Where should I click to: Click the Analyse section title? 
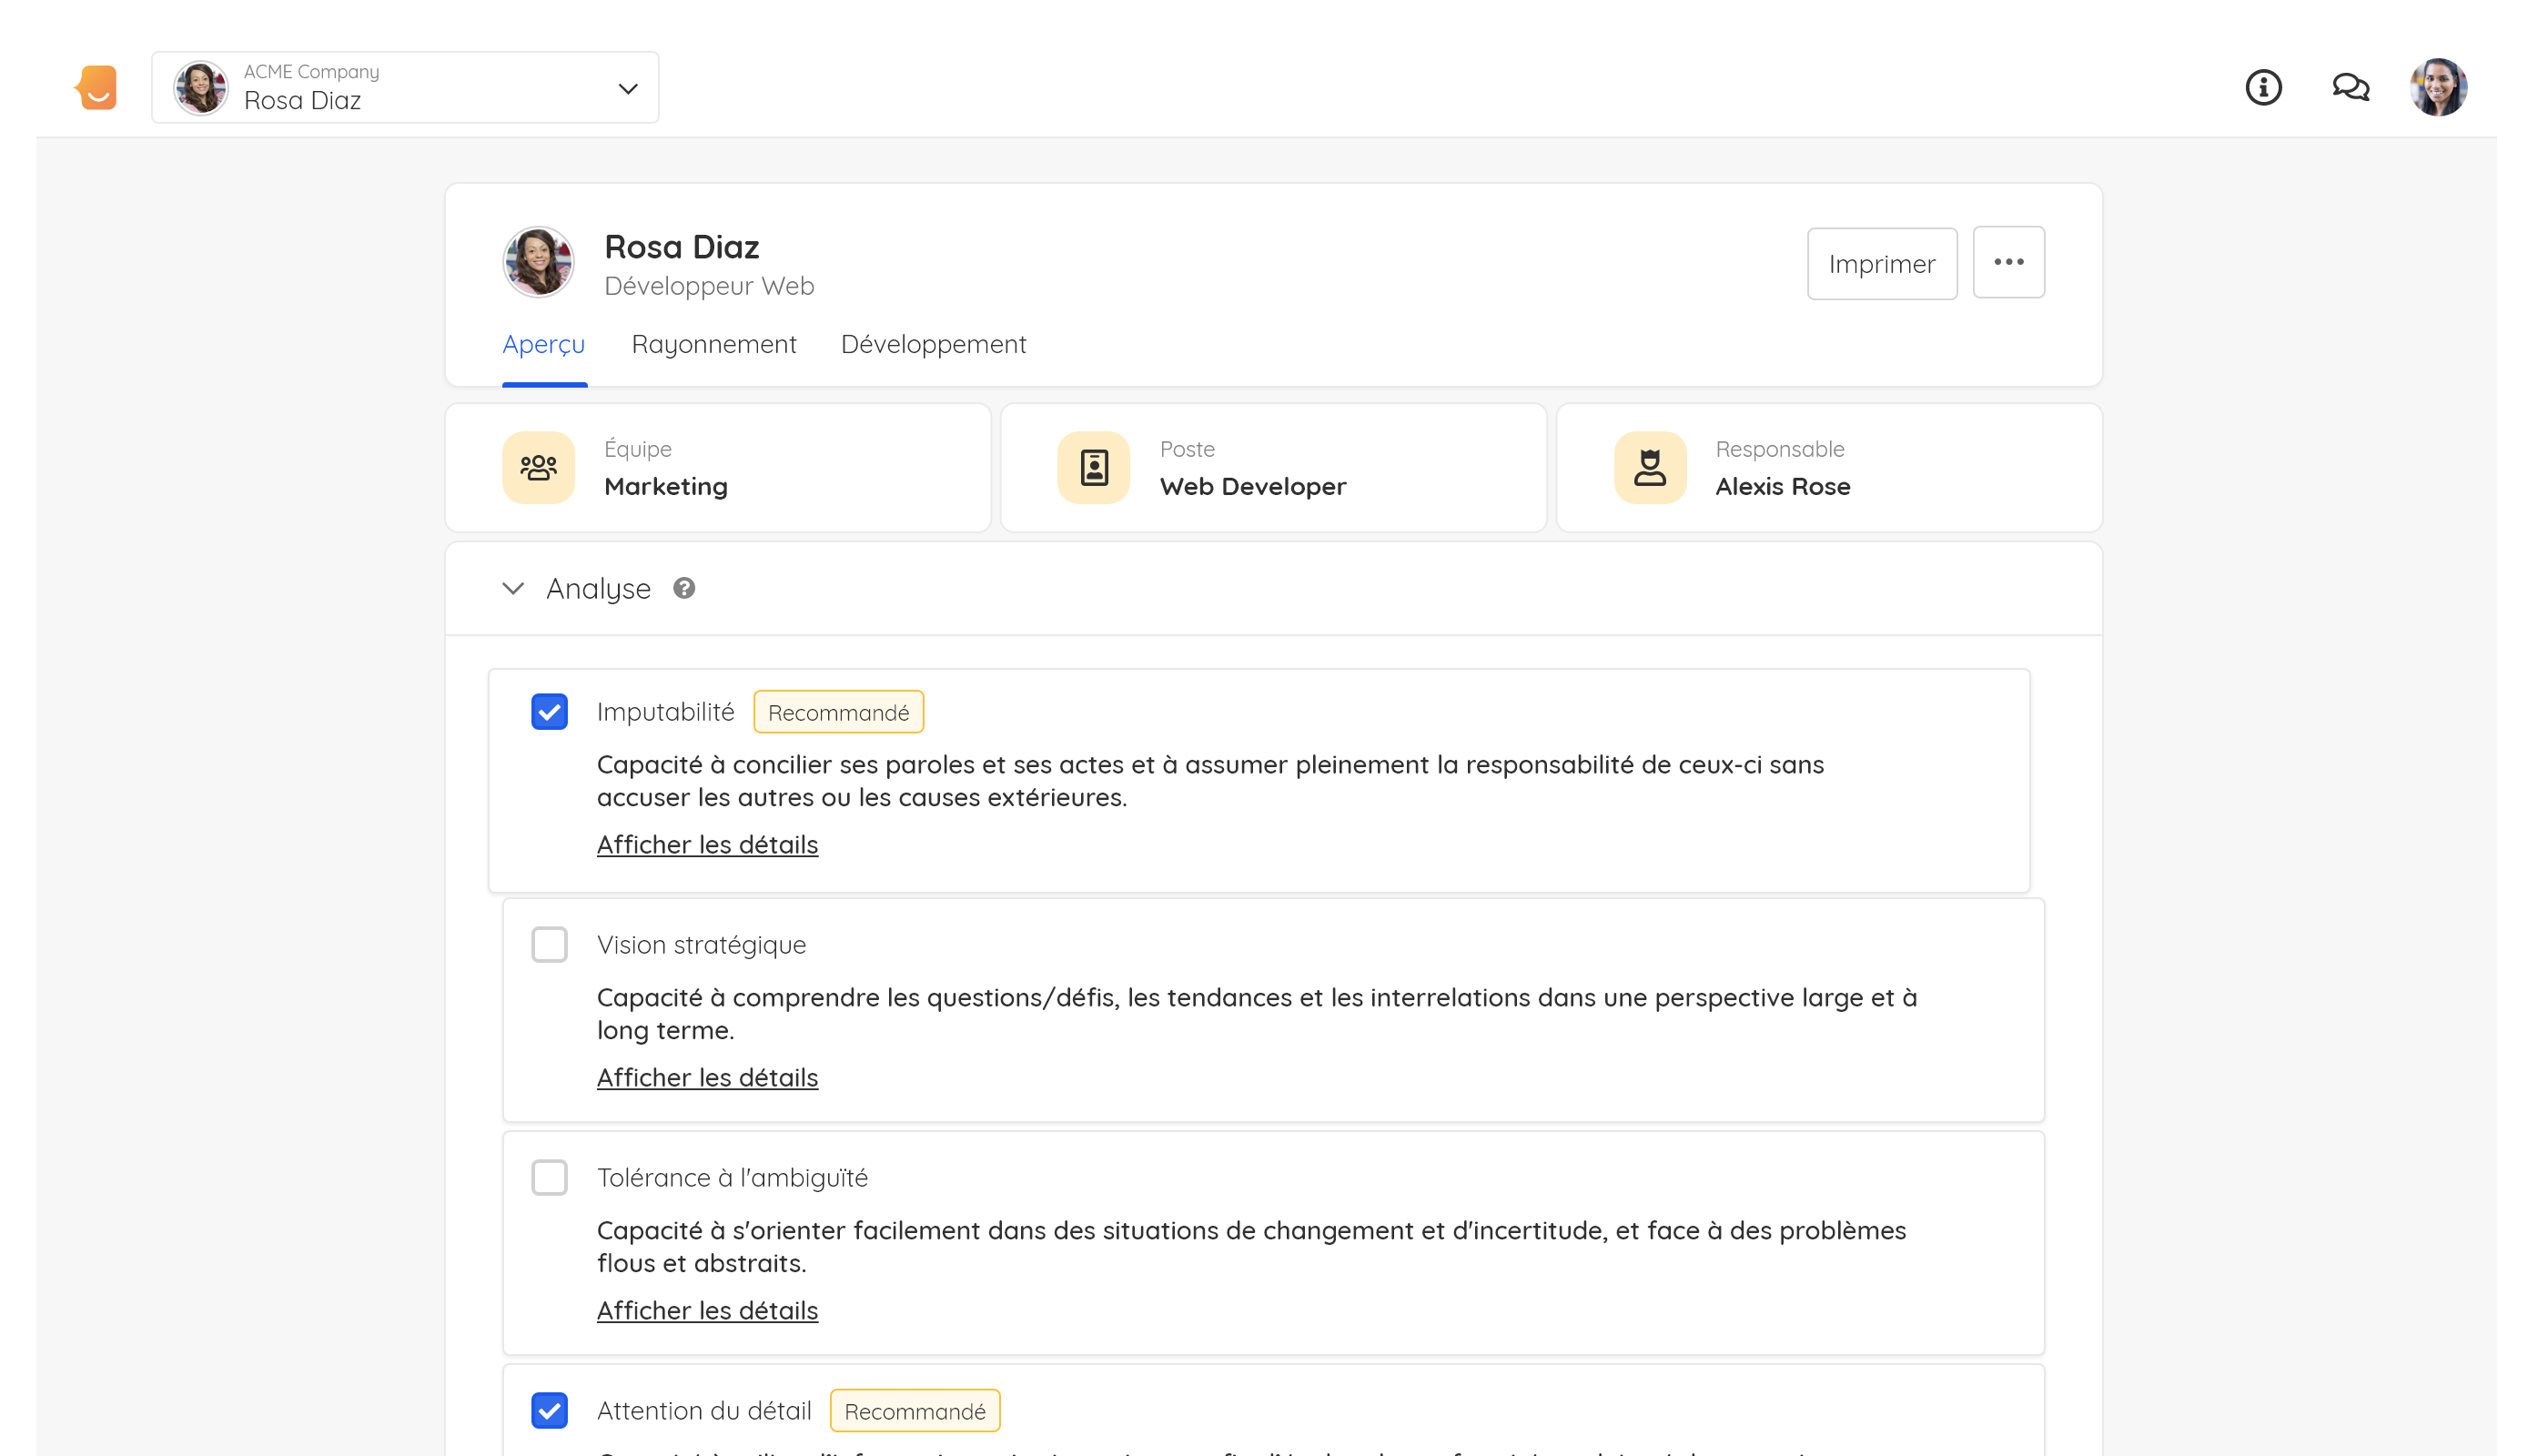point(598,588)
